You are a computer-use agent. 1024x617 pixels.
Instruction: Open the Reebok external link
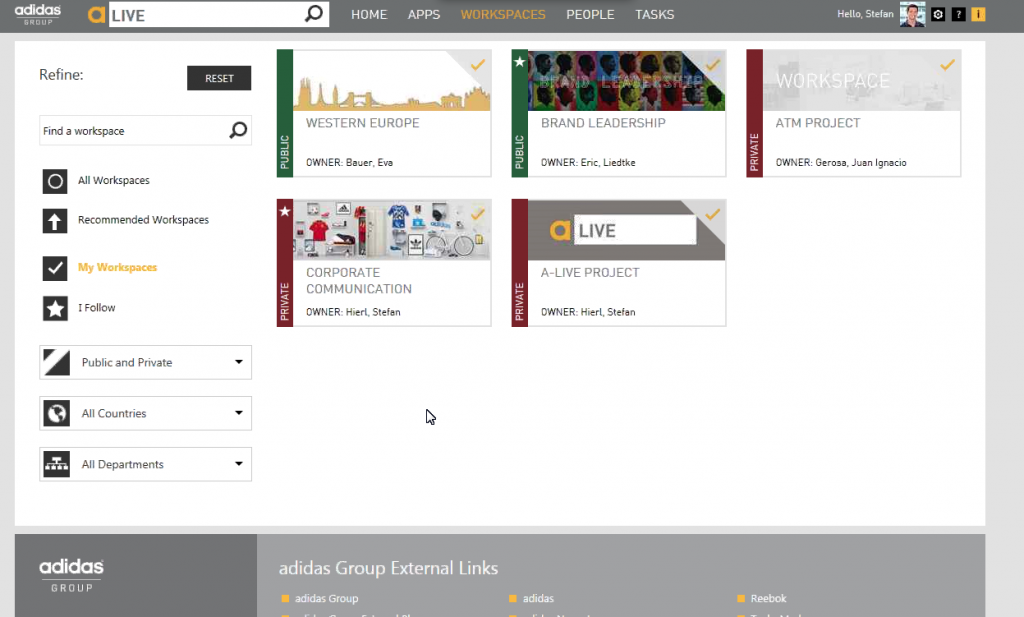pyautogui.click(x=770, y=598)
